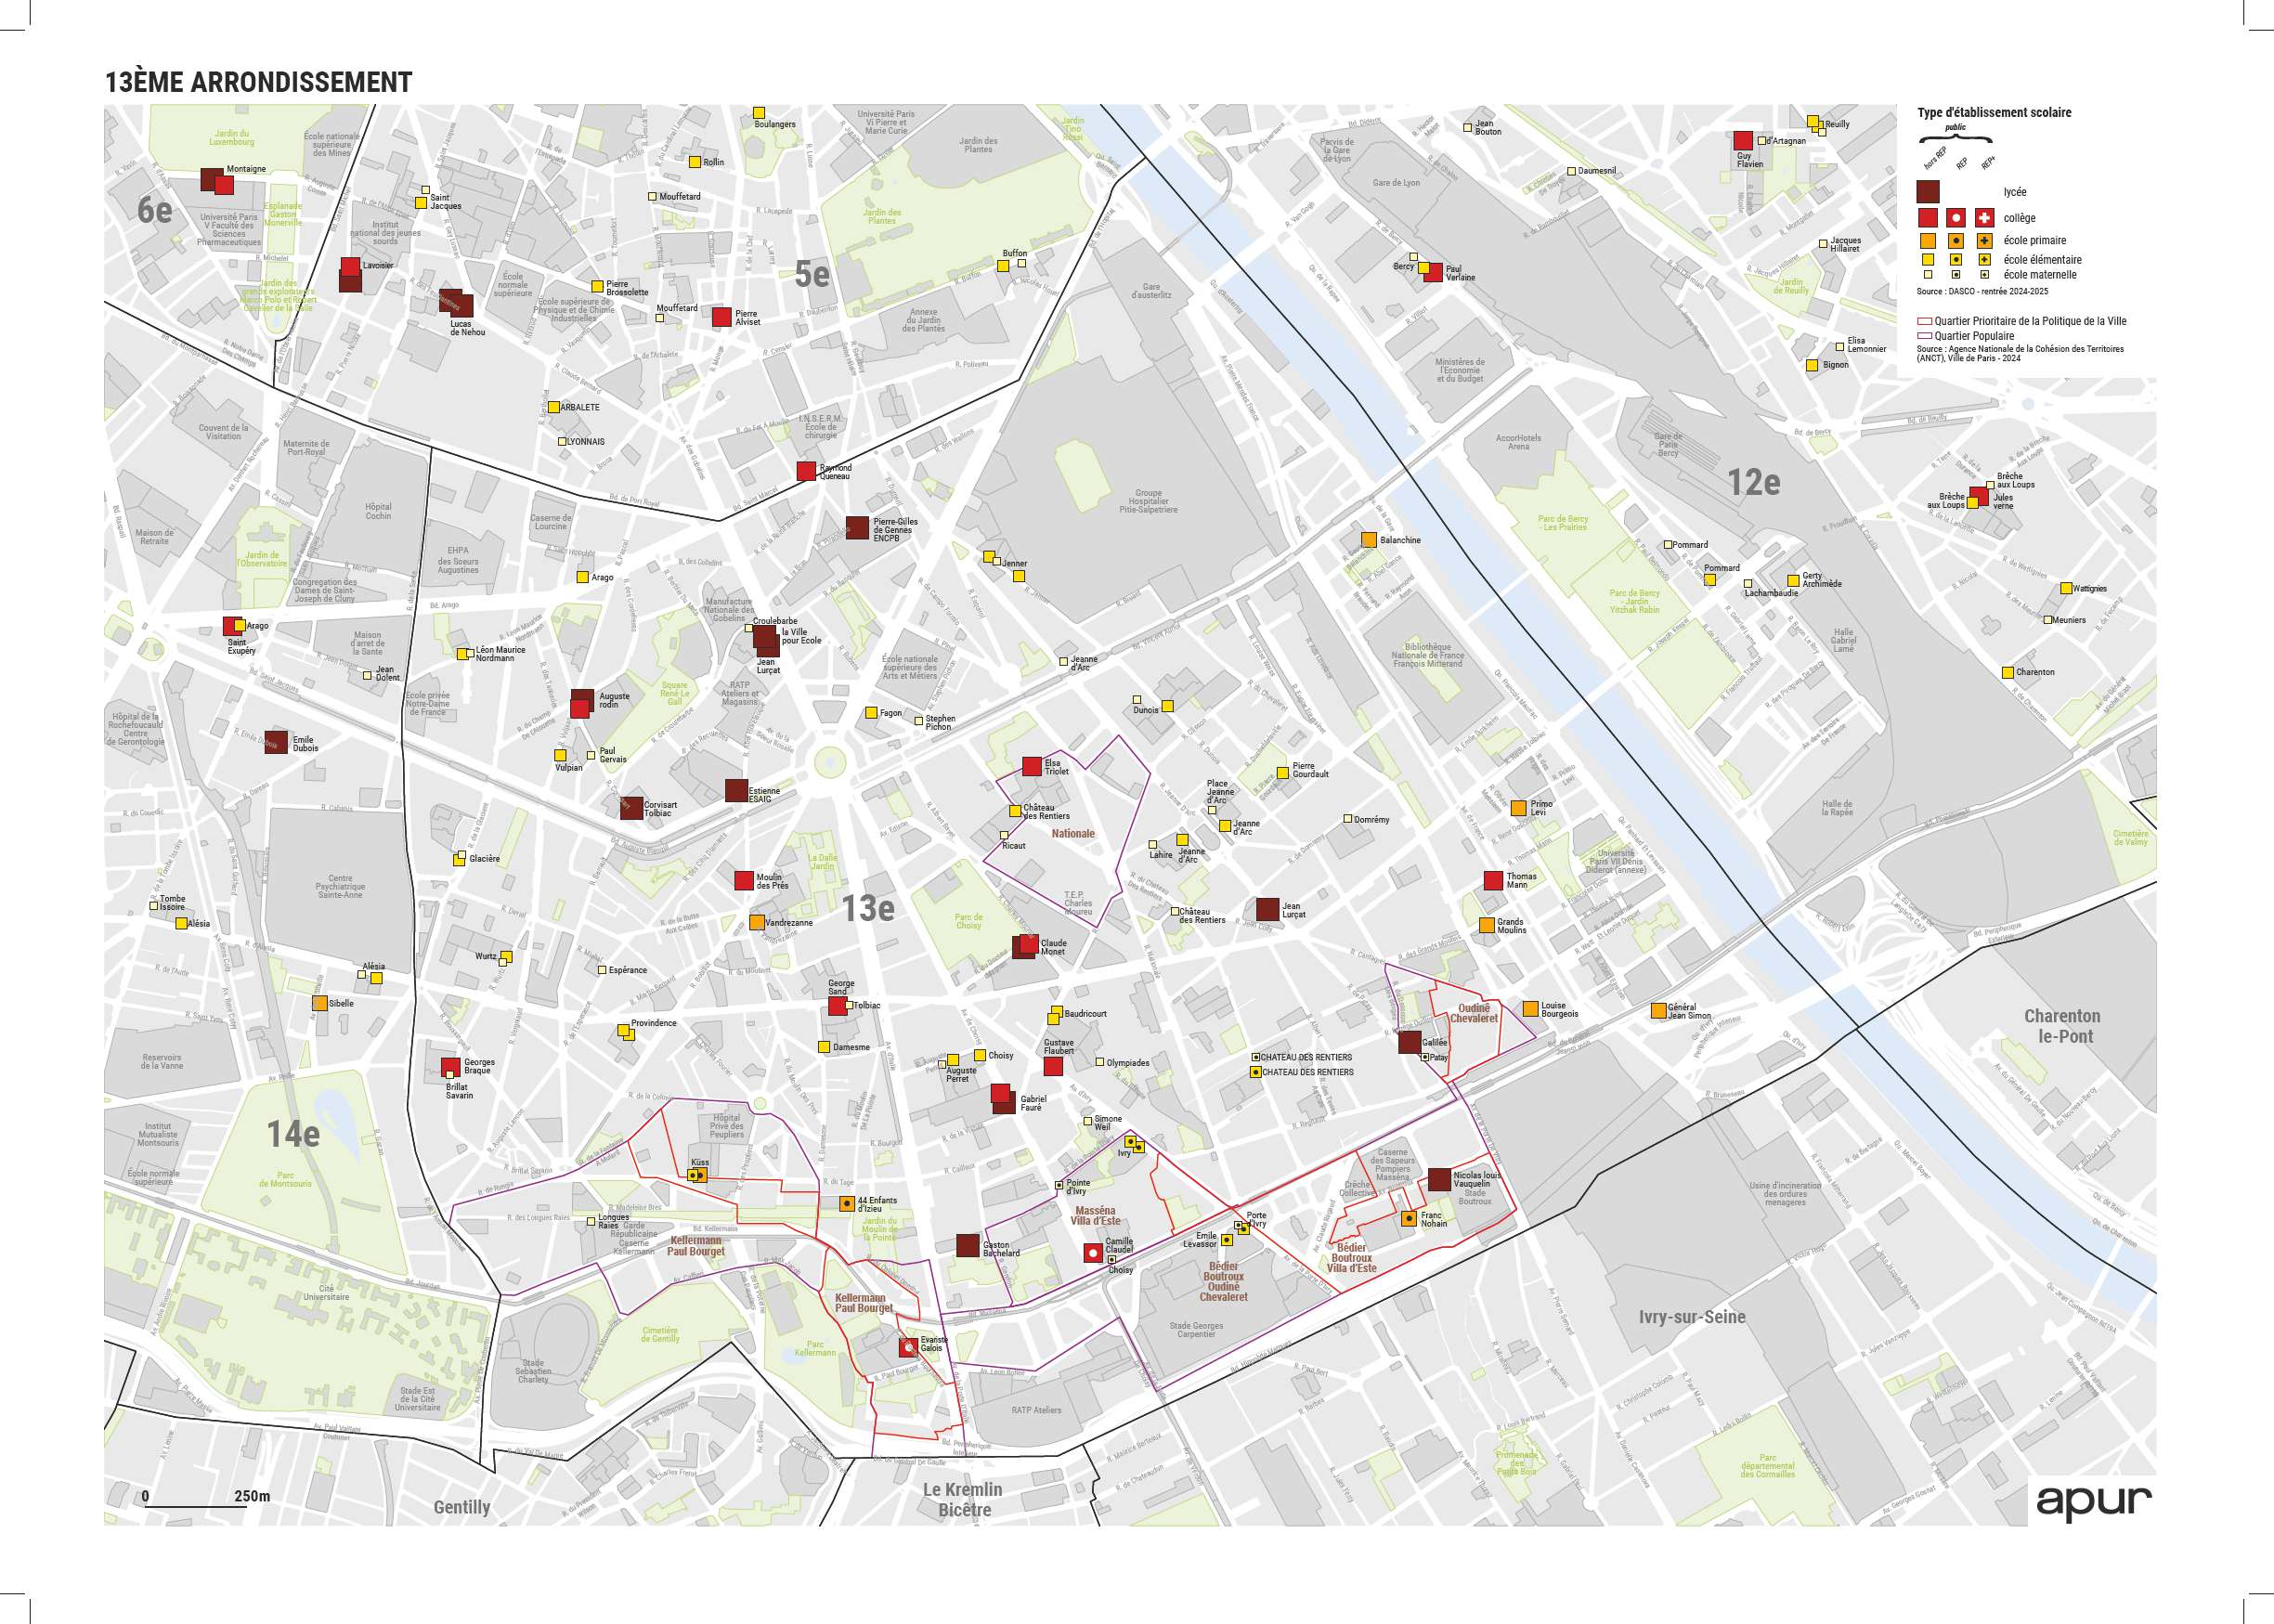
Task: Click the Gaston Bachelard lycée marker
Action: coord(967,1245)
